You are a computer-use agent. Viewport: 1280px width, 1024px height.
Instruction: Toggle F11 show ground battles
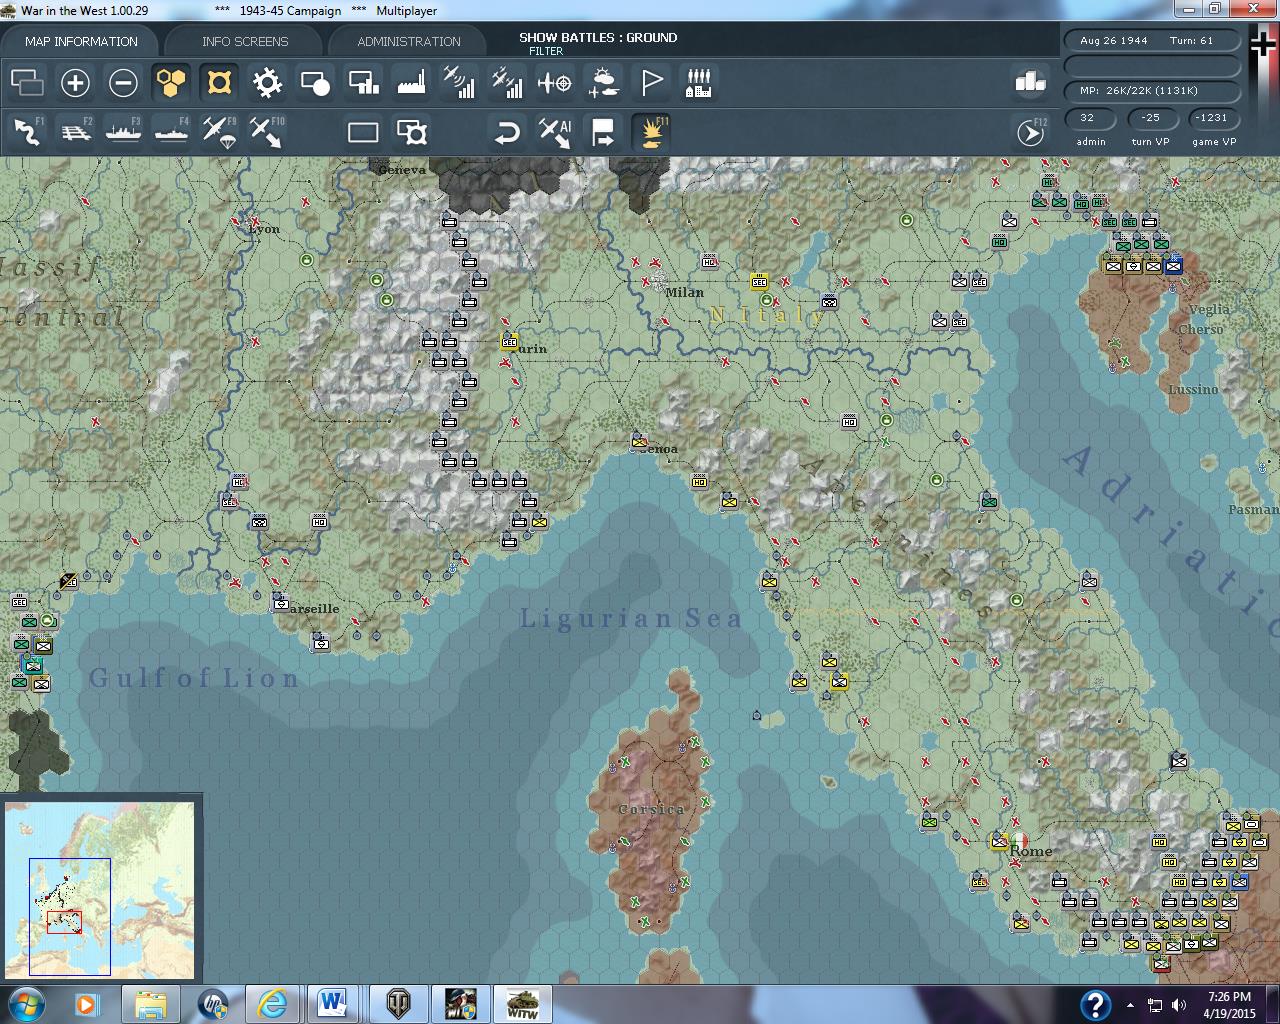651,132
